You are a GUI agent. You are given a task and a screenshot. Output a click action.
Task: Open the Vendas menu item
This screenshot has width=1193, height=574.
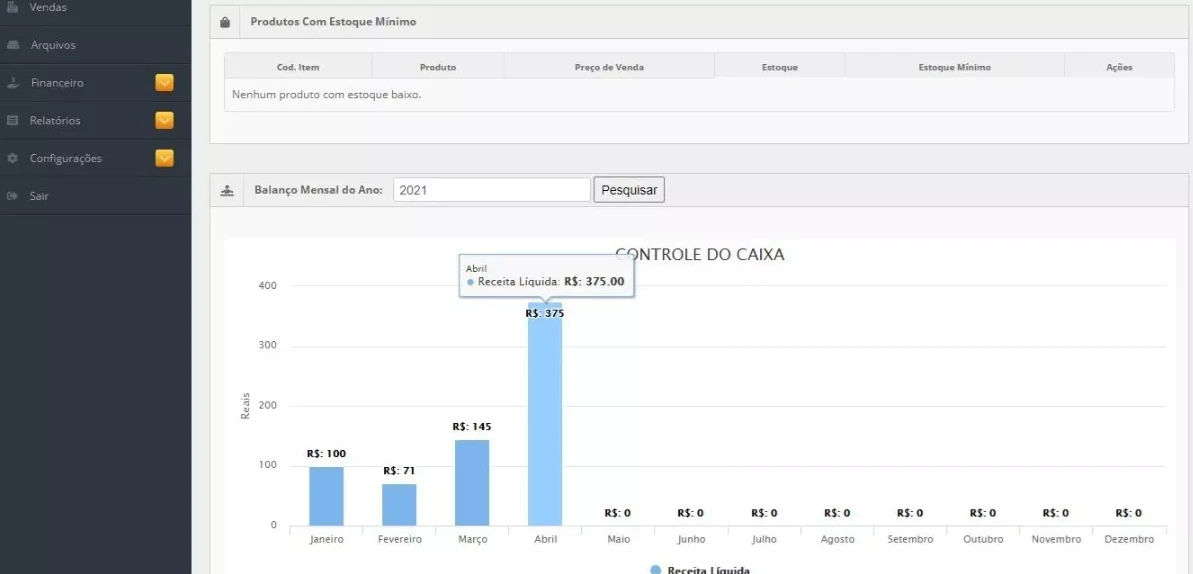pyautogui.click(x=48, y=8)
